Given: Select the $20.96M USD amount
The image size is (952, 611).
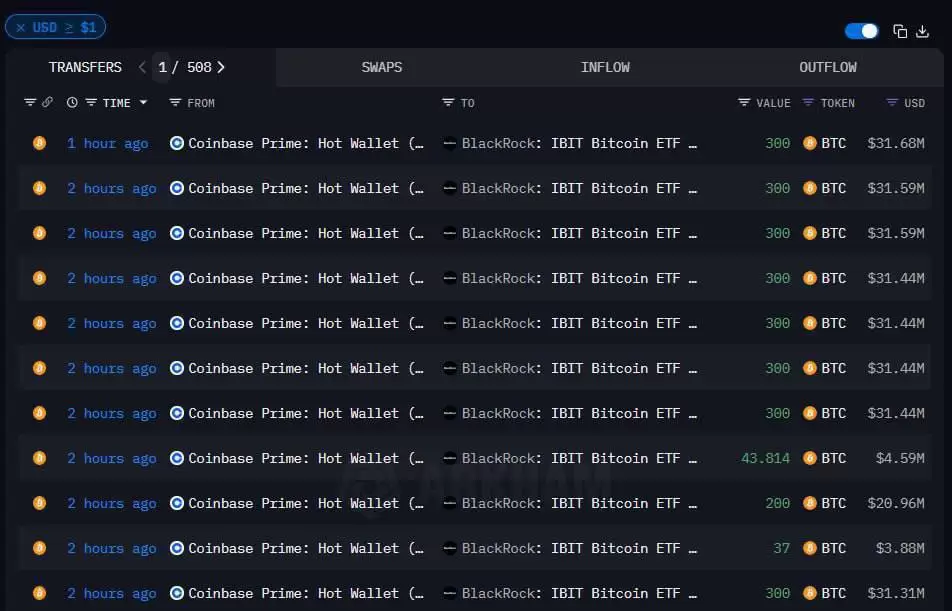Looking at the screenshot, I should coord(896,503).
